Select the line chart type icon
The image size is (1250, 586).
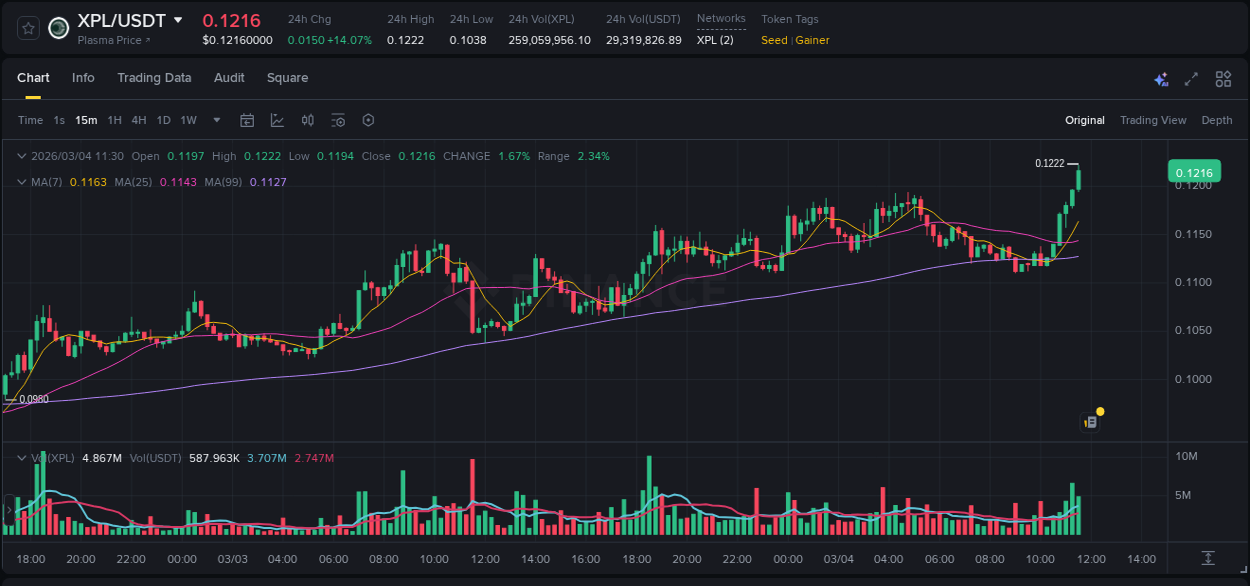point(275,120)
